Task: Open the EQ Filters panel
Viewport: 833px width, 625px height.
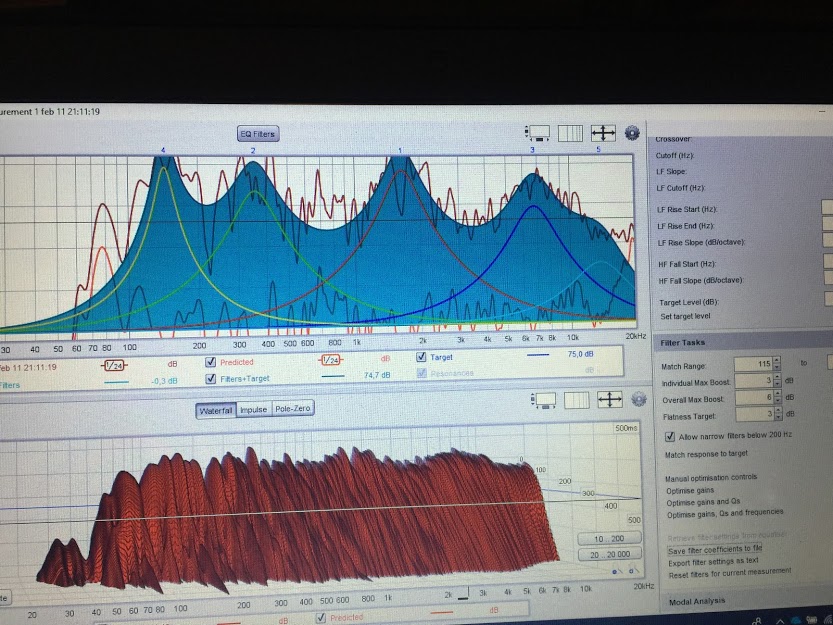Action: 258,134
